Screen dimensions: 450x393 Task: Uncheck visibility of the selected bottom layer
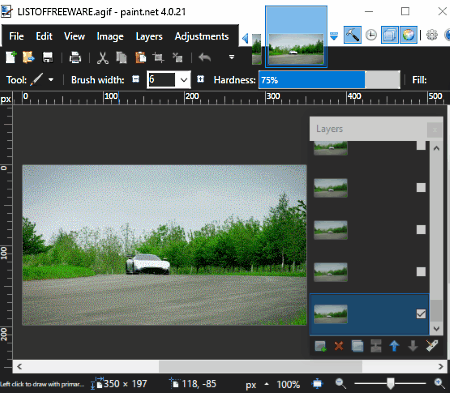[x=421, y=314]
